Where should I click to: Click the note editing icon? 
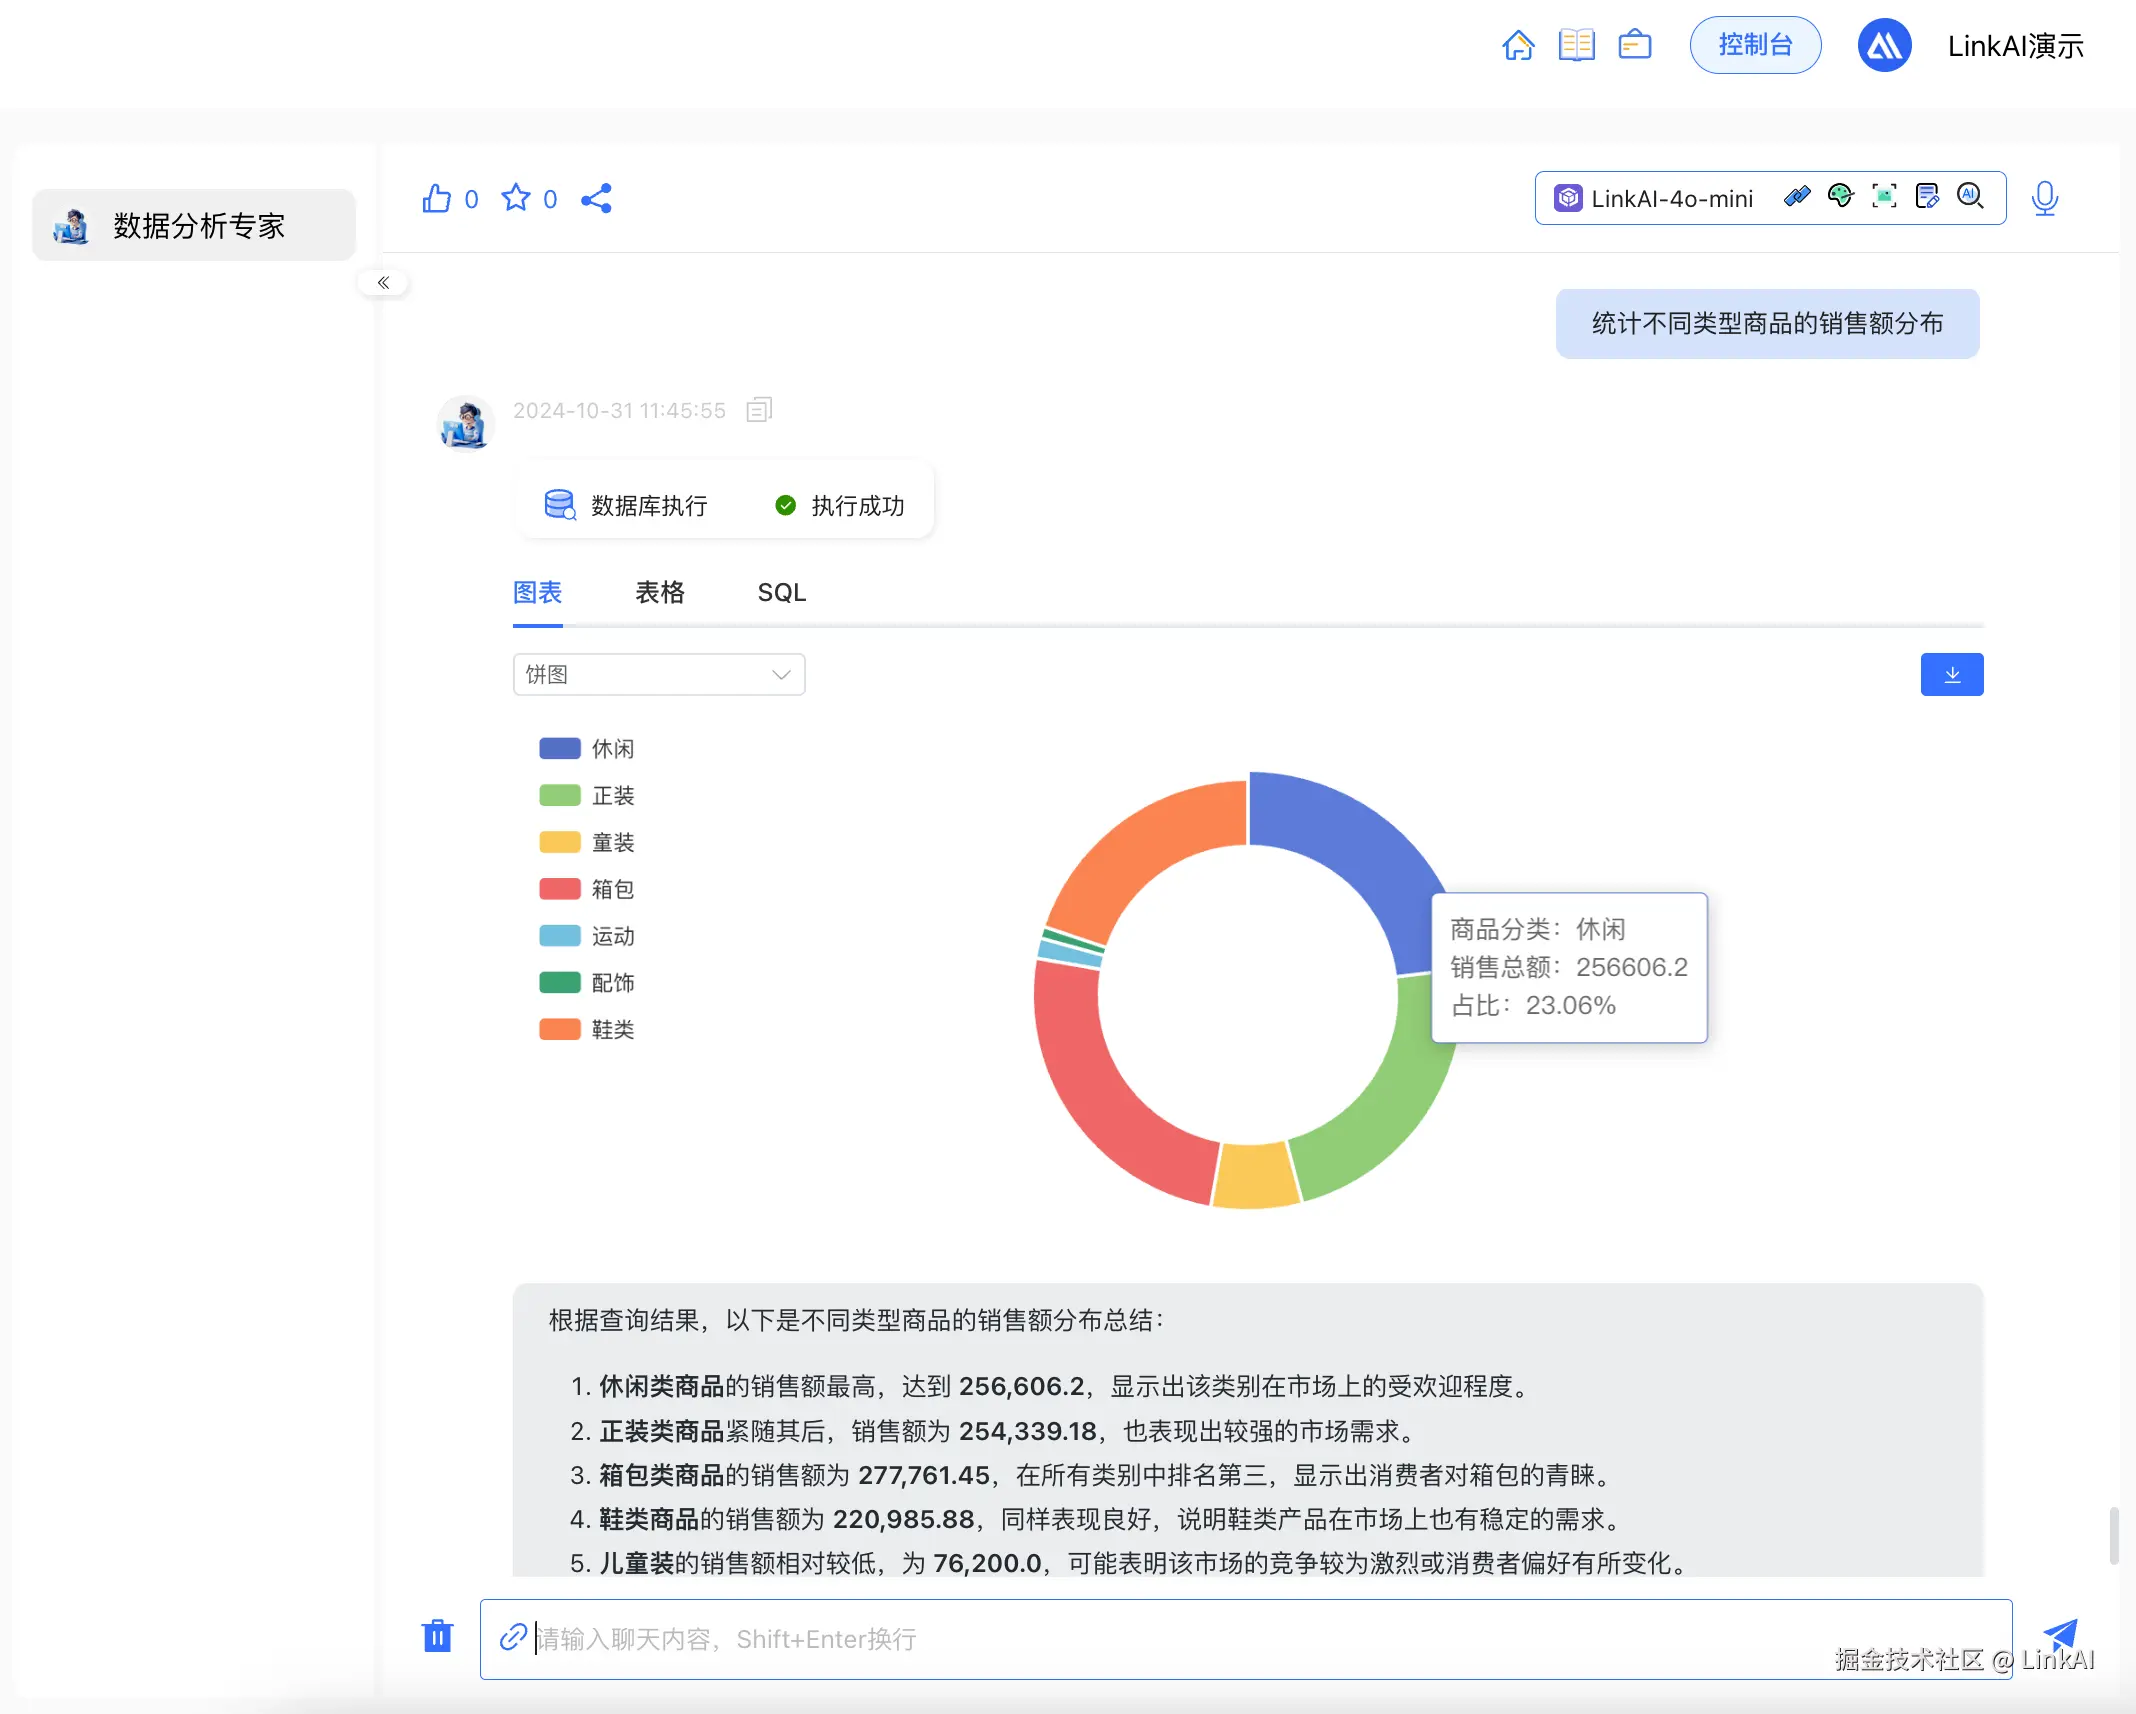[1927, 196]
